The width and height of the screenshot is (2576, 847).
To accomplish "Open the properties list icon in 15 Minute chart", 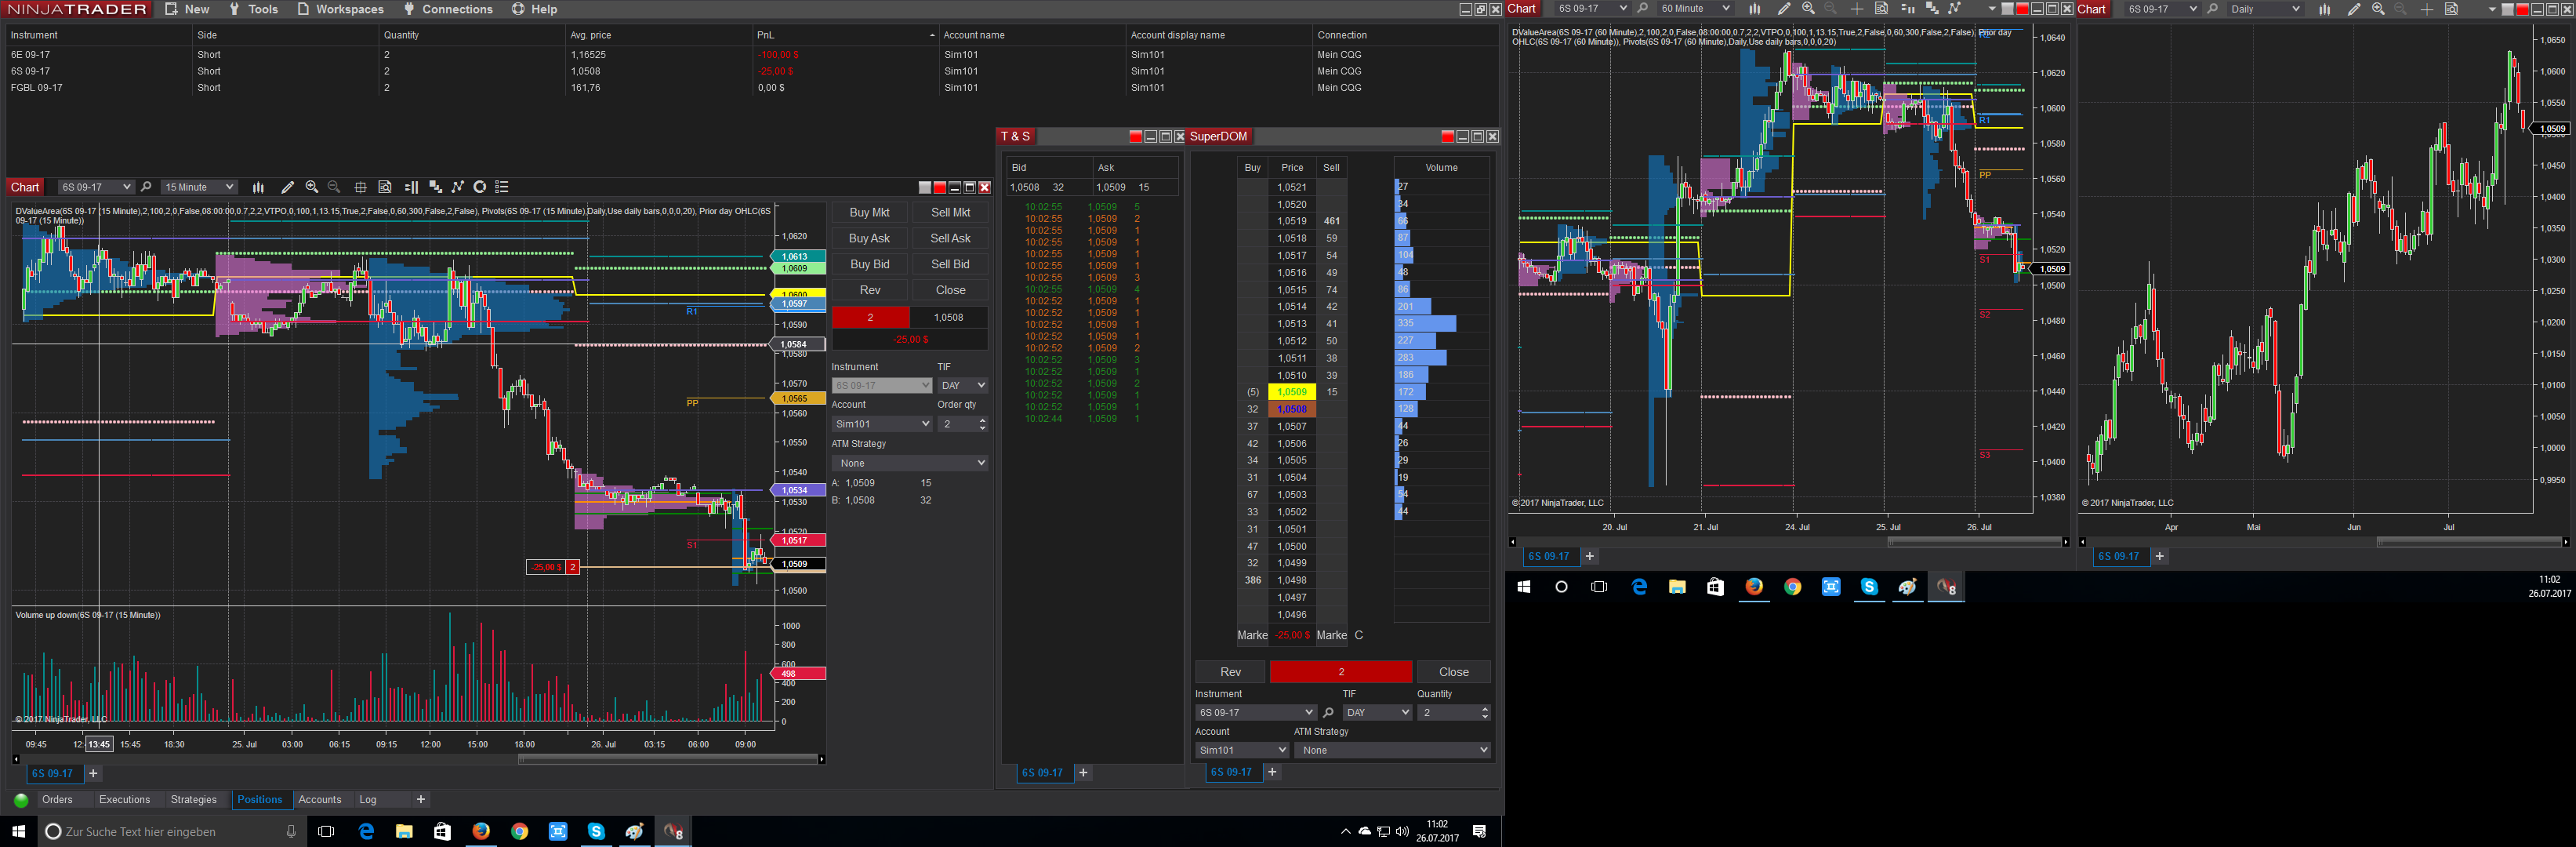I will pyautogui.click(x=502, y=187).
